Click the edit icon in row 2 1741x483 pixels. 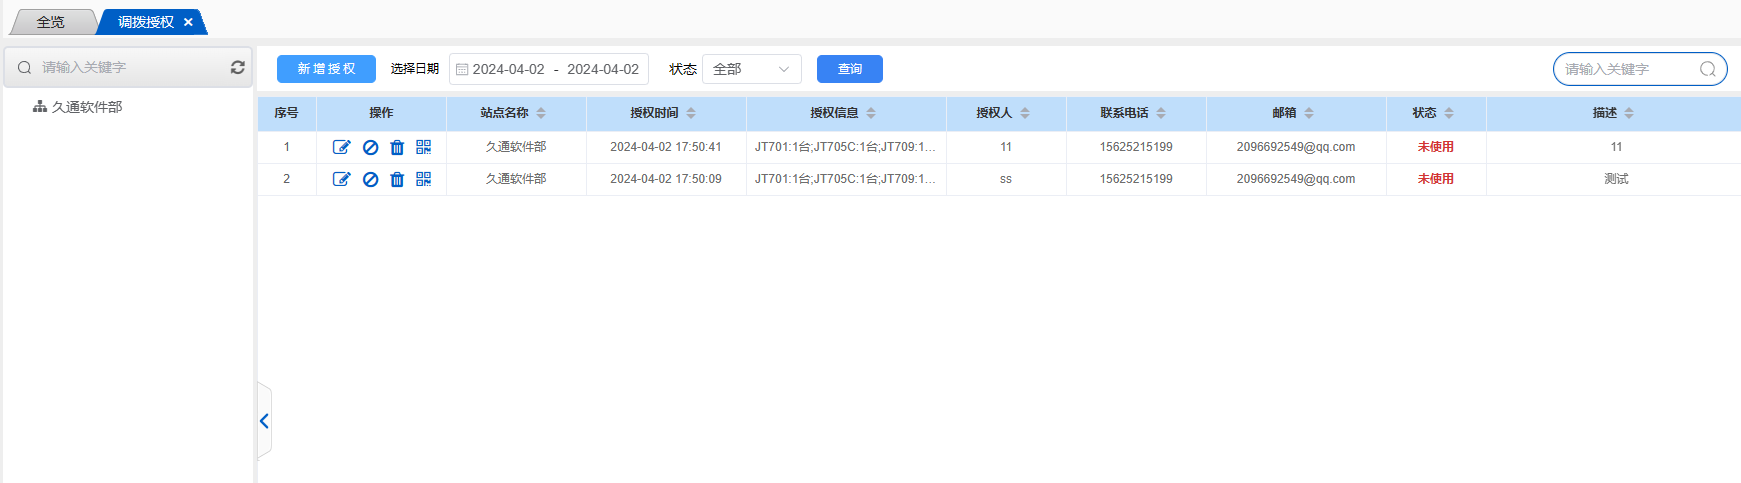point(341,179)
